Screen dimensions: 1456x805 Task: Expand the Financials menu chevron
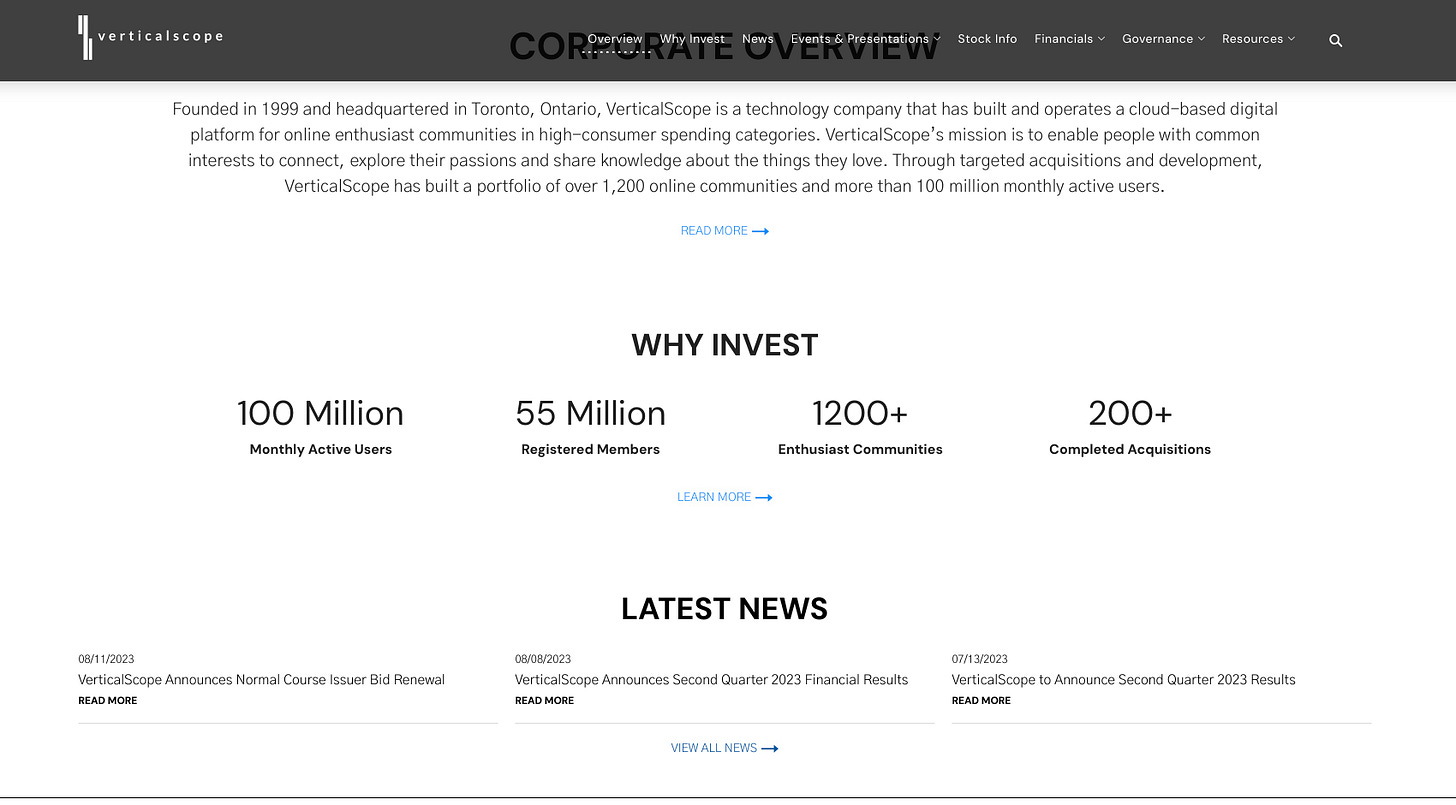(1101, 39)
